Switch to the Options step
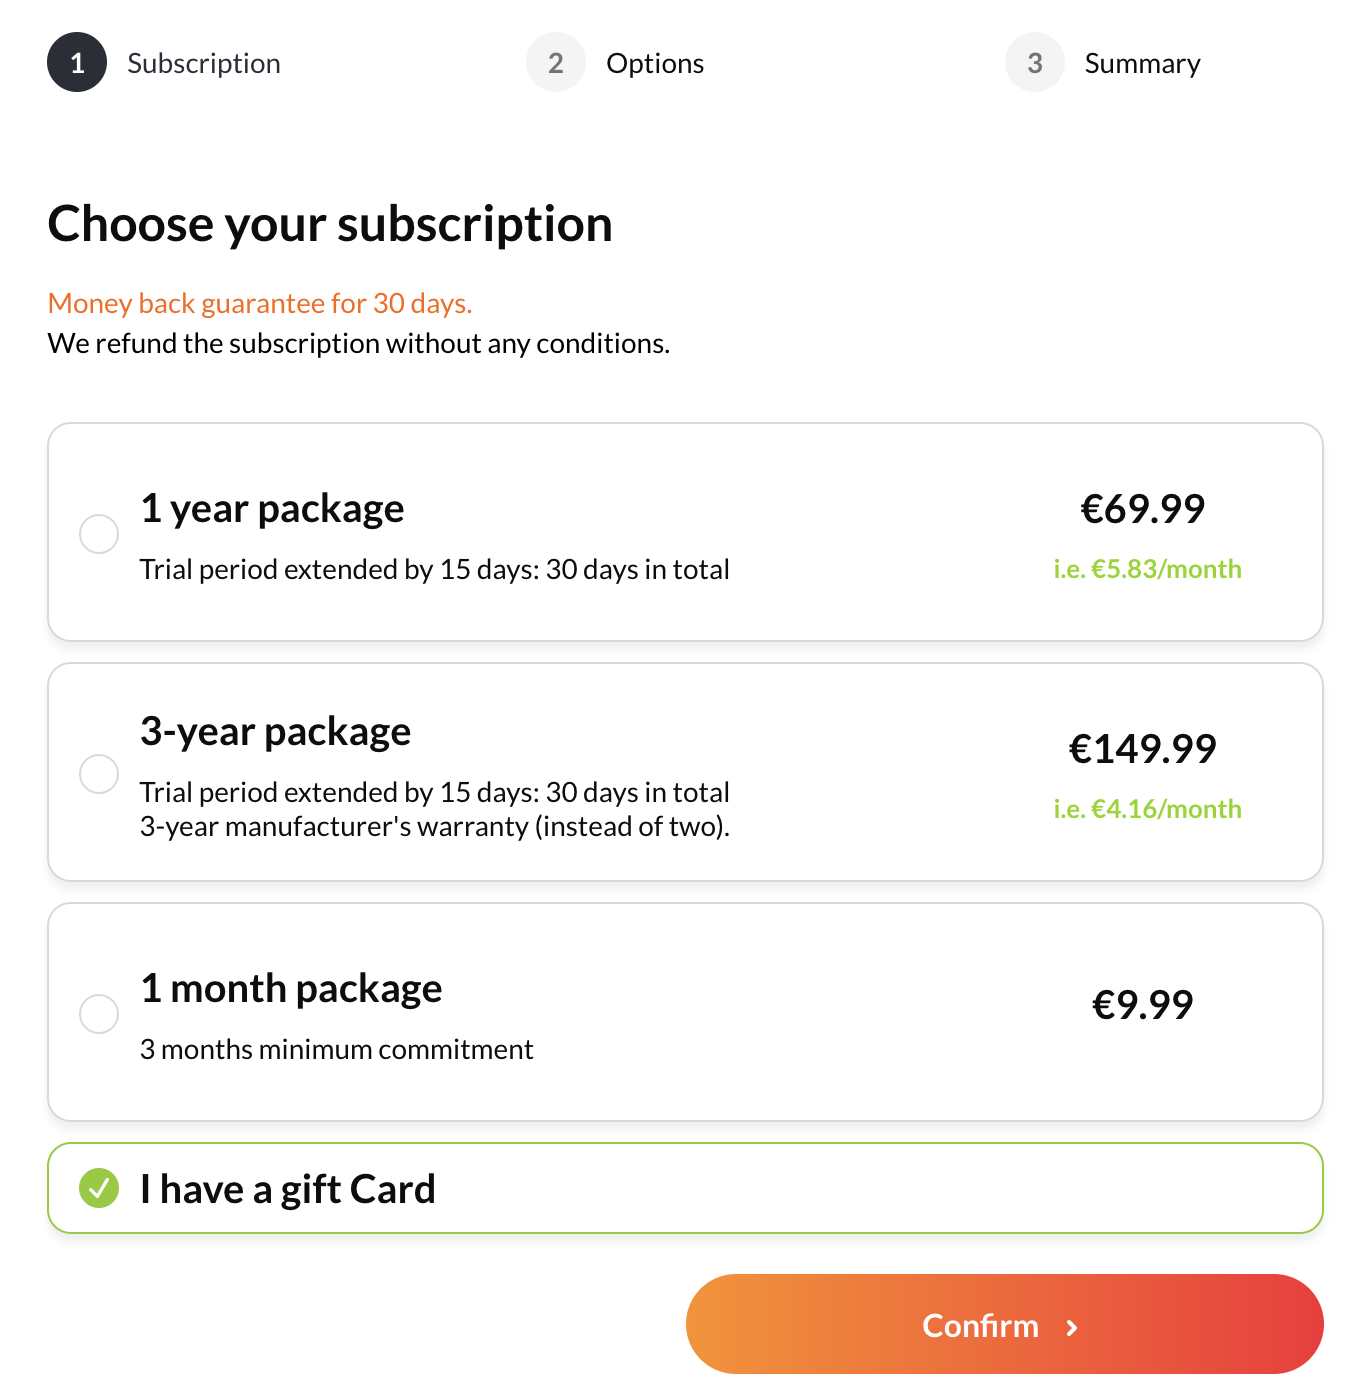This screenshot has width=1370, height=1400. coord(655,62)
